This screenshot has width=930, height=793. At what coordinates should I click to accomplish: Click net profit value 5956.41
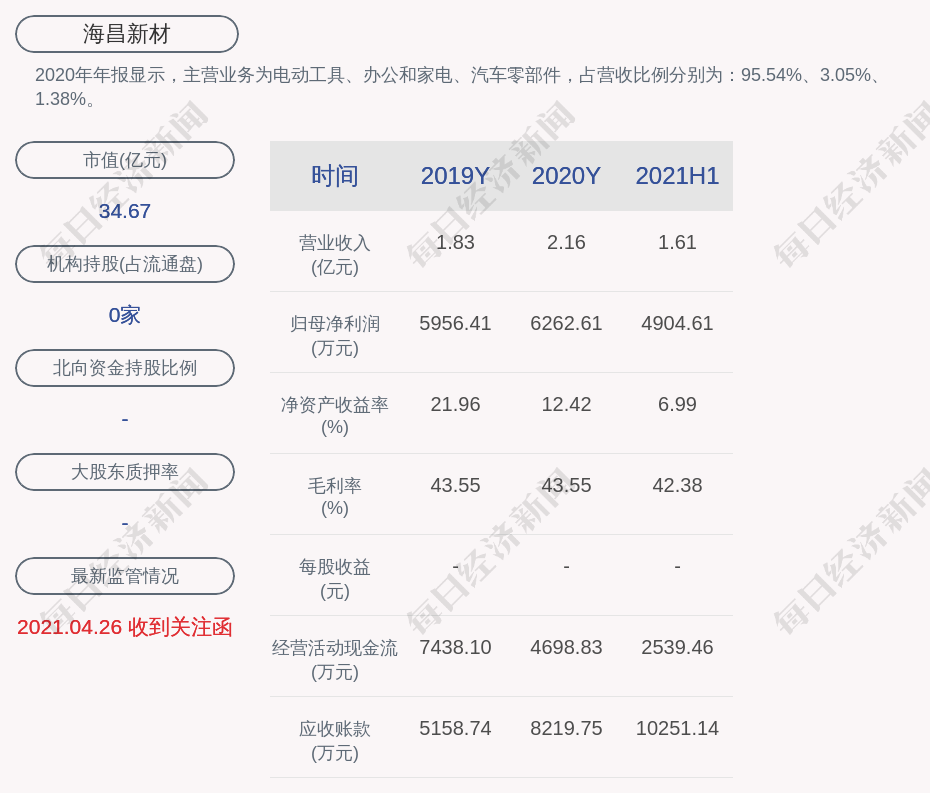pos(455,323)
